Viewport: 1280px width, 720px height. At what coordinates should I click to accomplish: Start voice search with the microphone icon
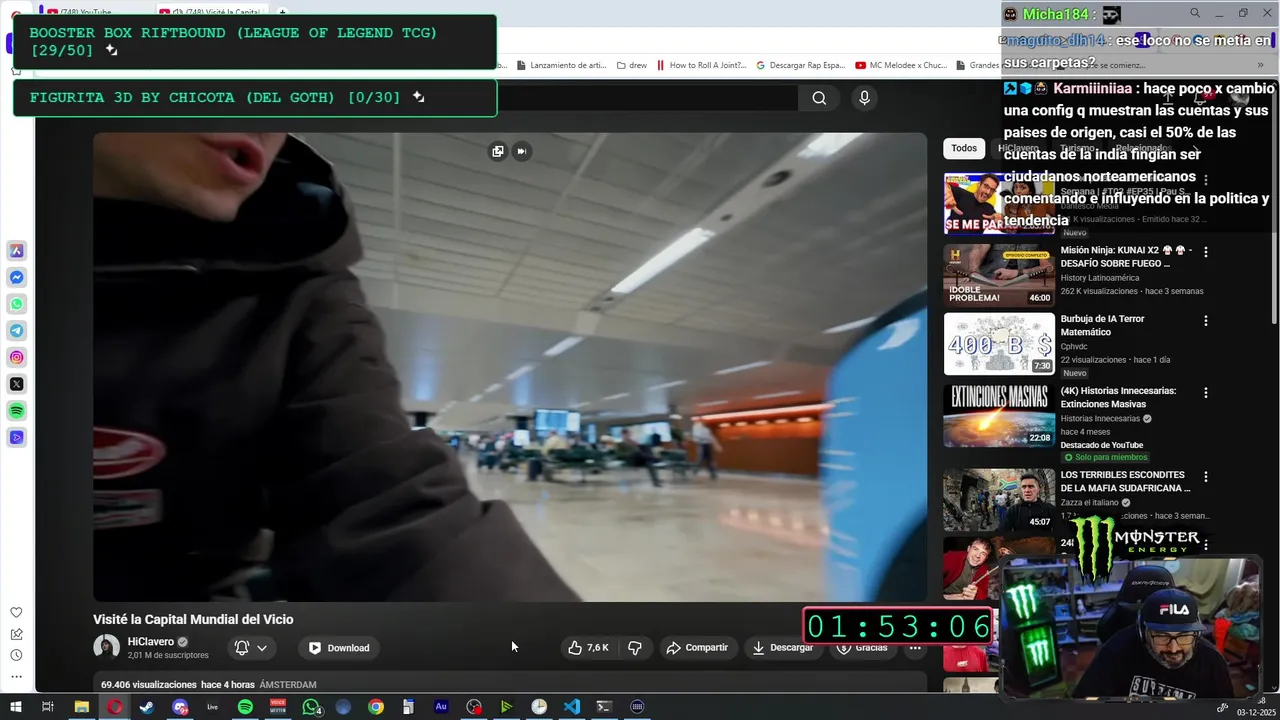coord(865,97)
